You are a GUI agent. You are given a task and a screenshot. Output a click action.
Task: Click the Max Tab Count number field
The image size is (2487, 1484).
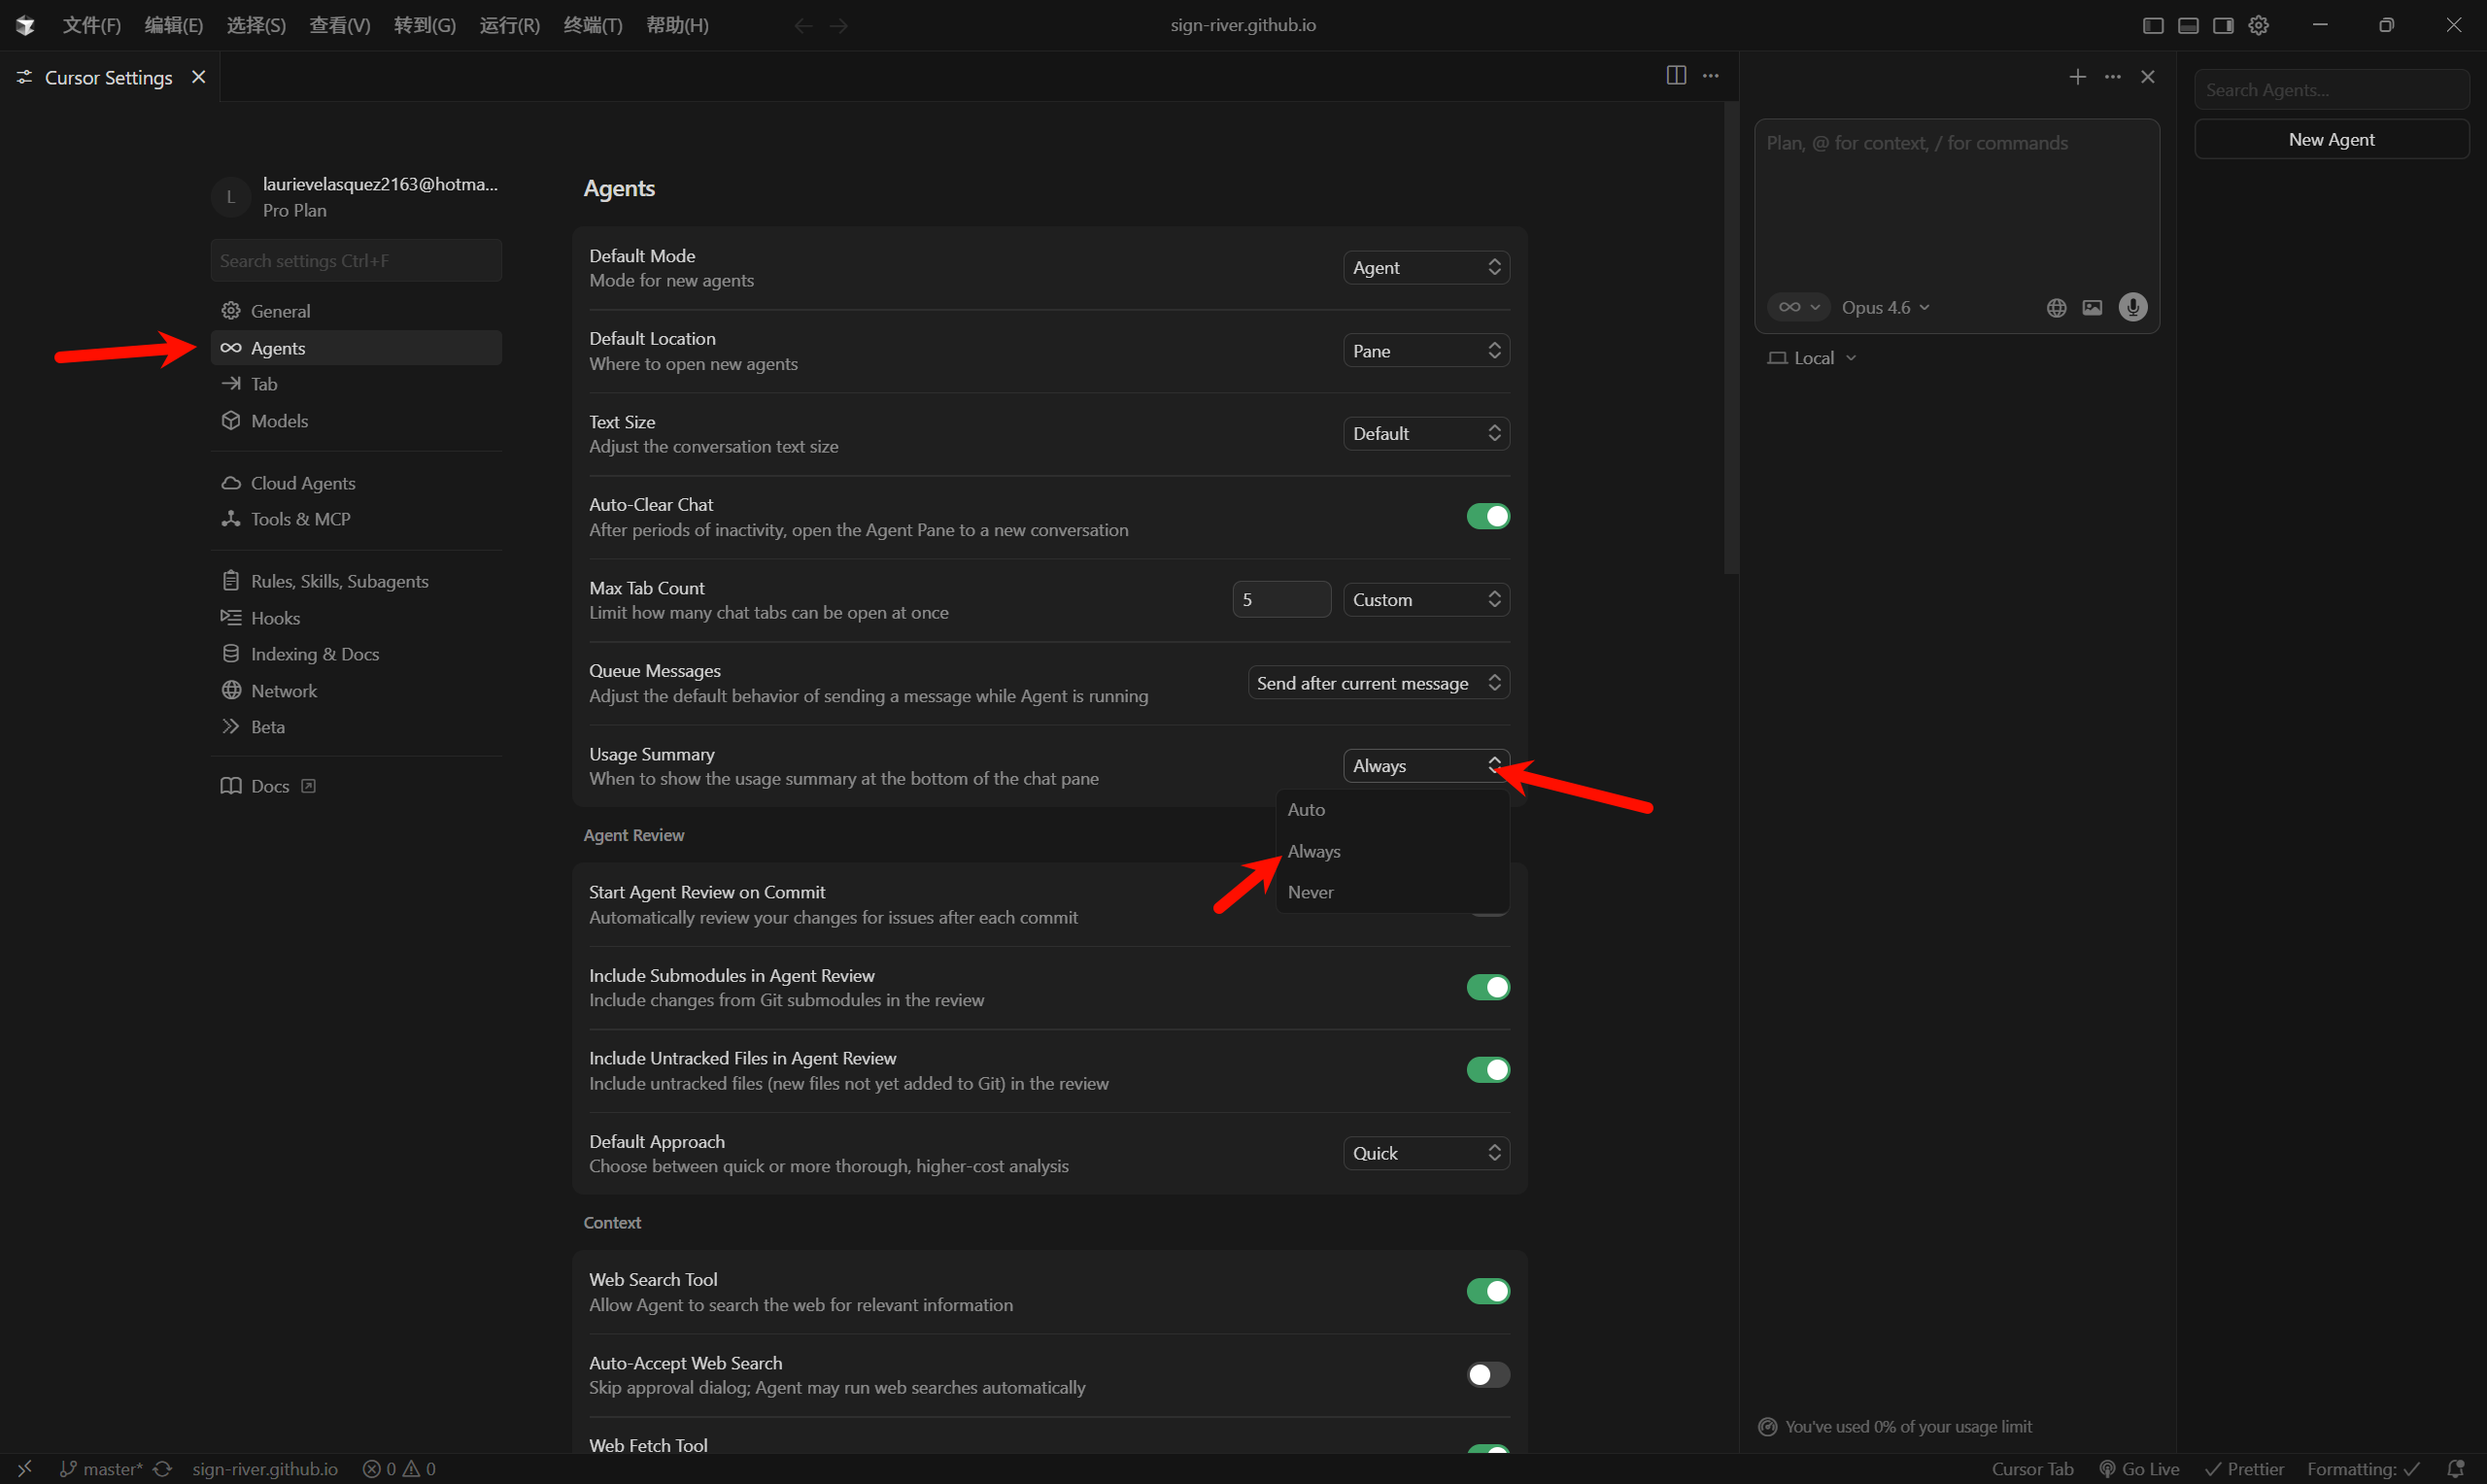coord(1281,599)
